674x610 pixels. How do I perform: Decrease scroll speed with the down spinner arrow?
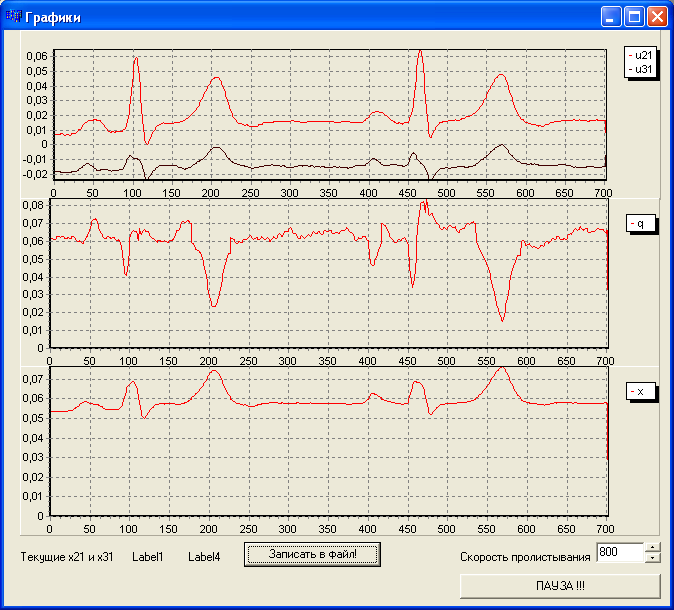pyautogui.click(x=653, y=558)
